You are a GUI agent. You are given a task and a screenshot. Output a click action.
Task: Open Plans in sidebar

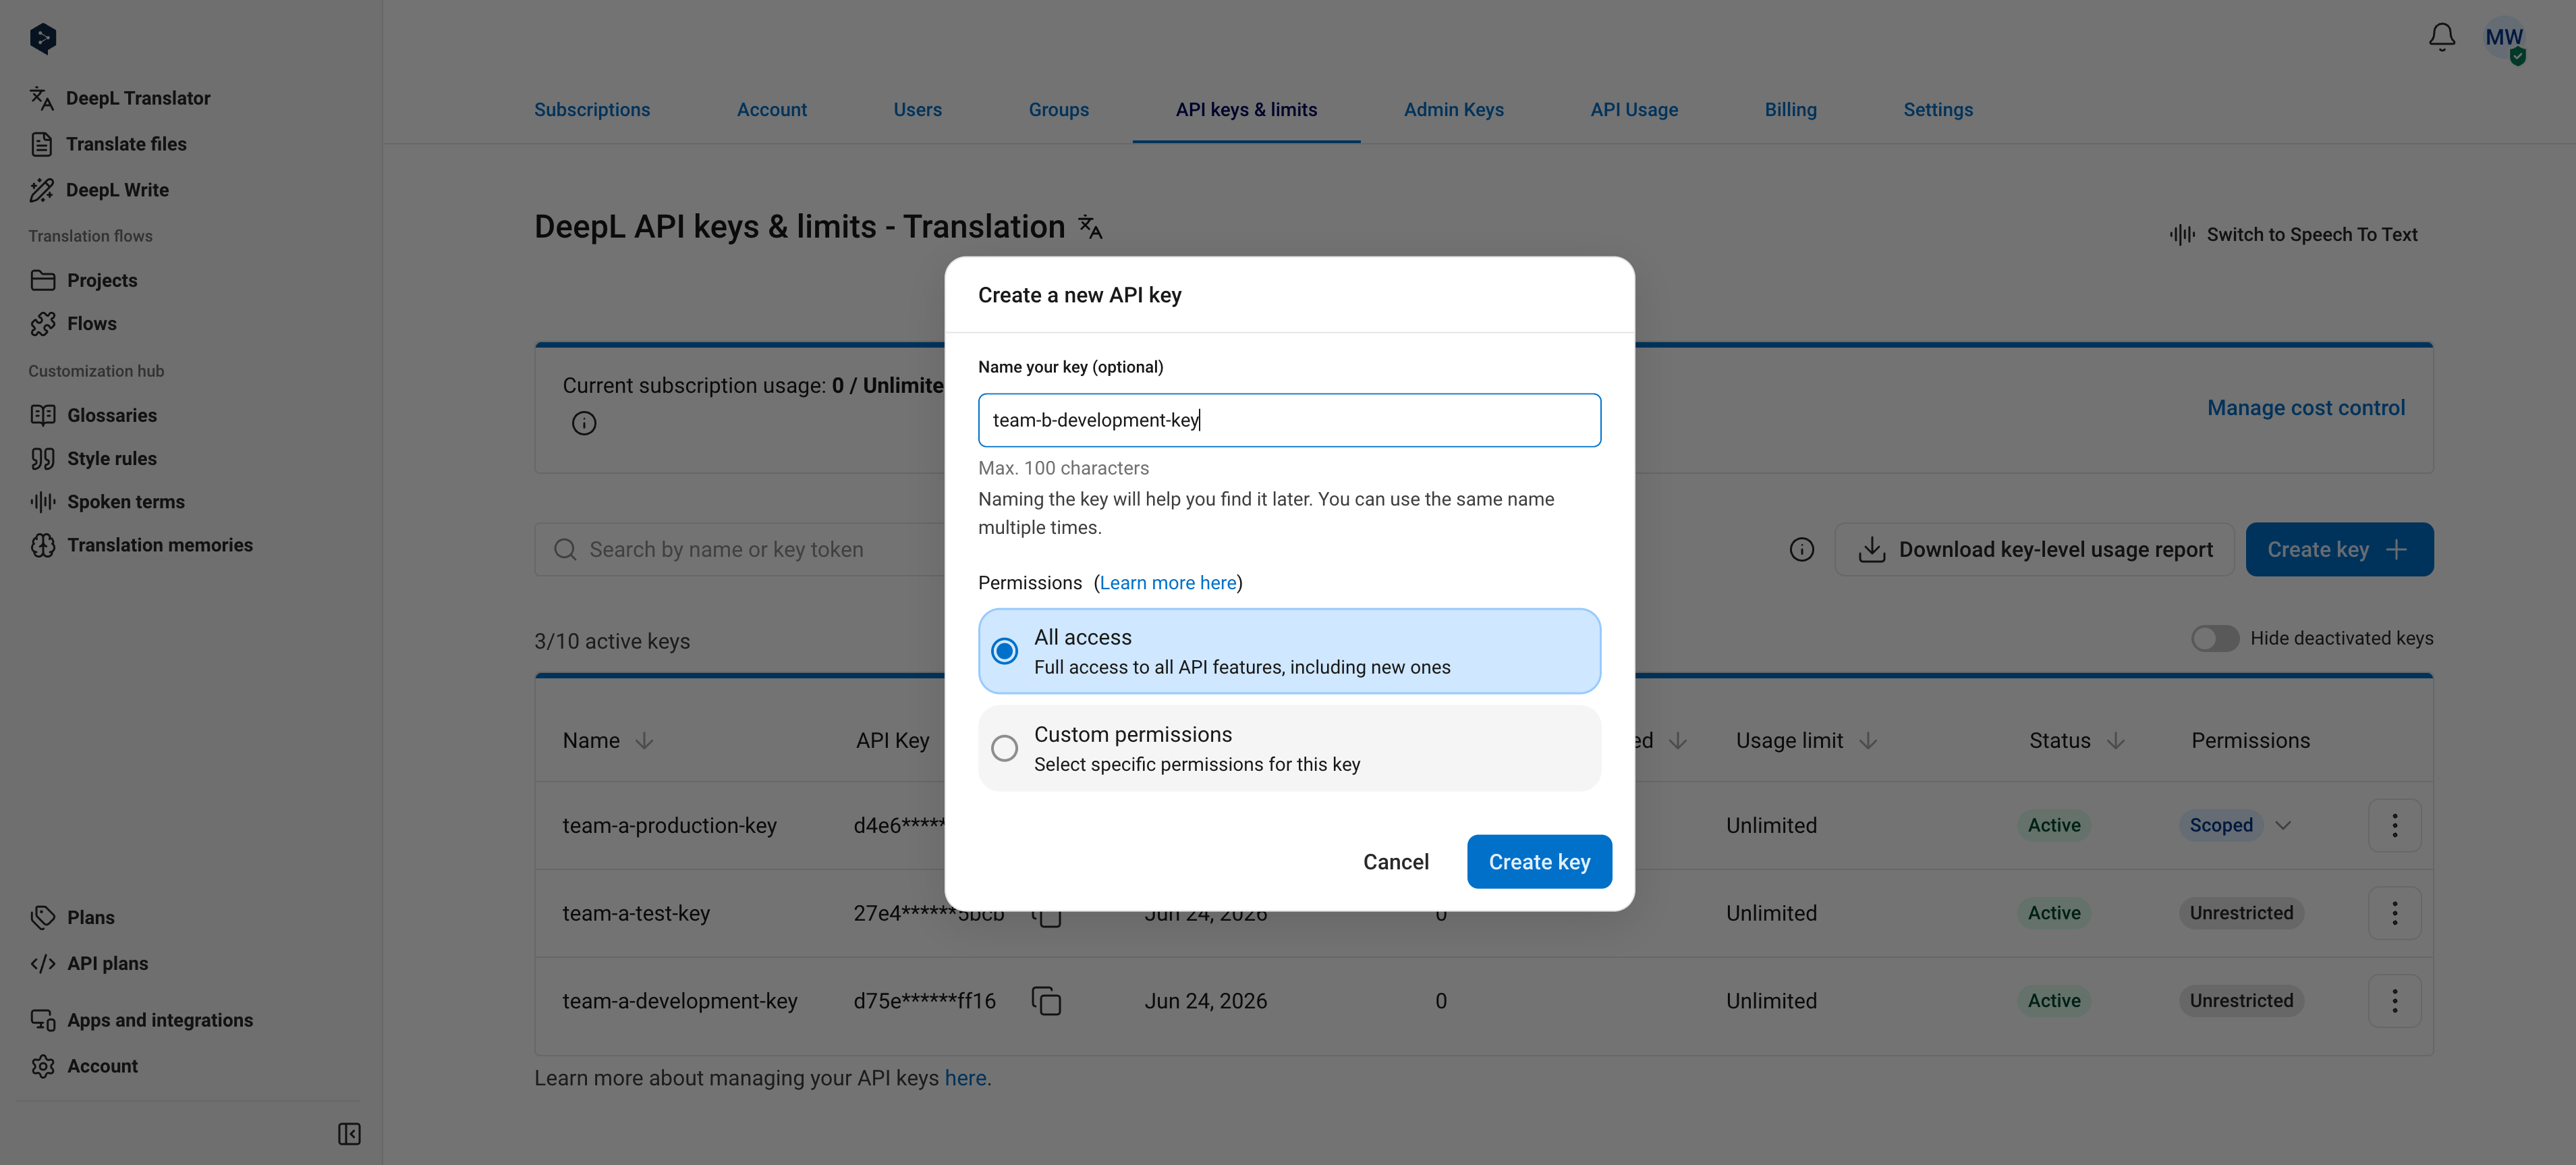pyautogui.click(x=72, y=917)
